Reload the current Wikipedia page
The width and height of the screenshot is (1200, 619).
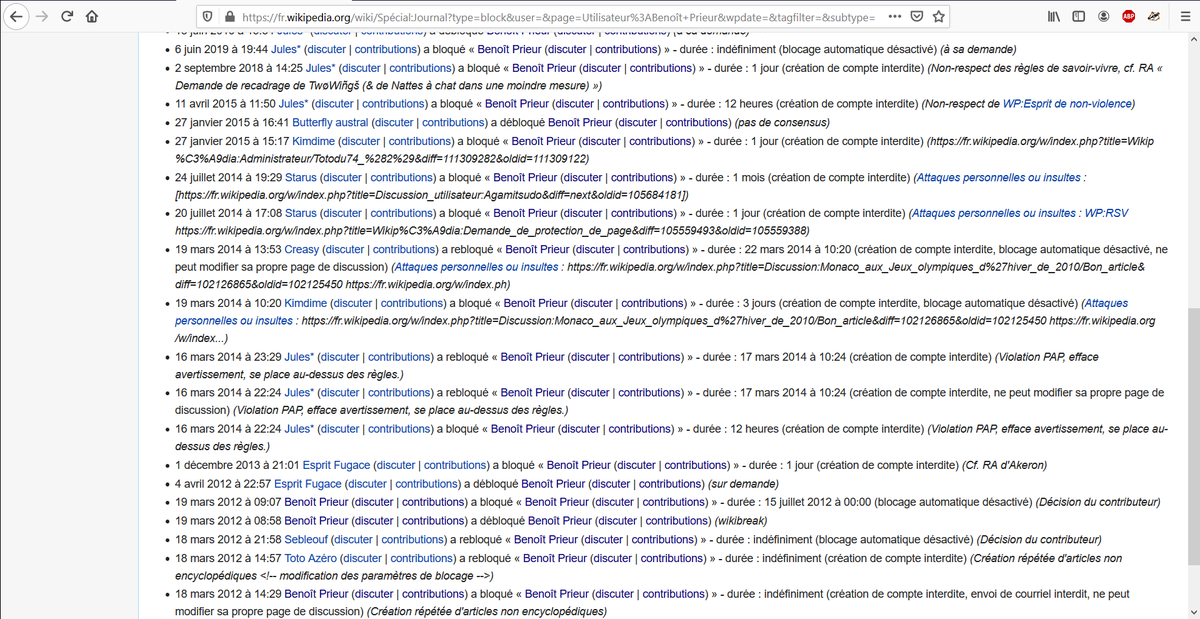tap(67, 17)
